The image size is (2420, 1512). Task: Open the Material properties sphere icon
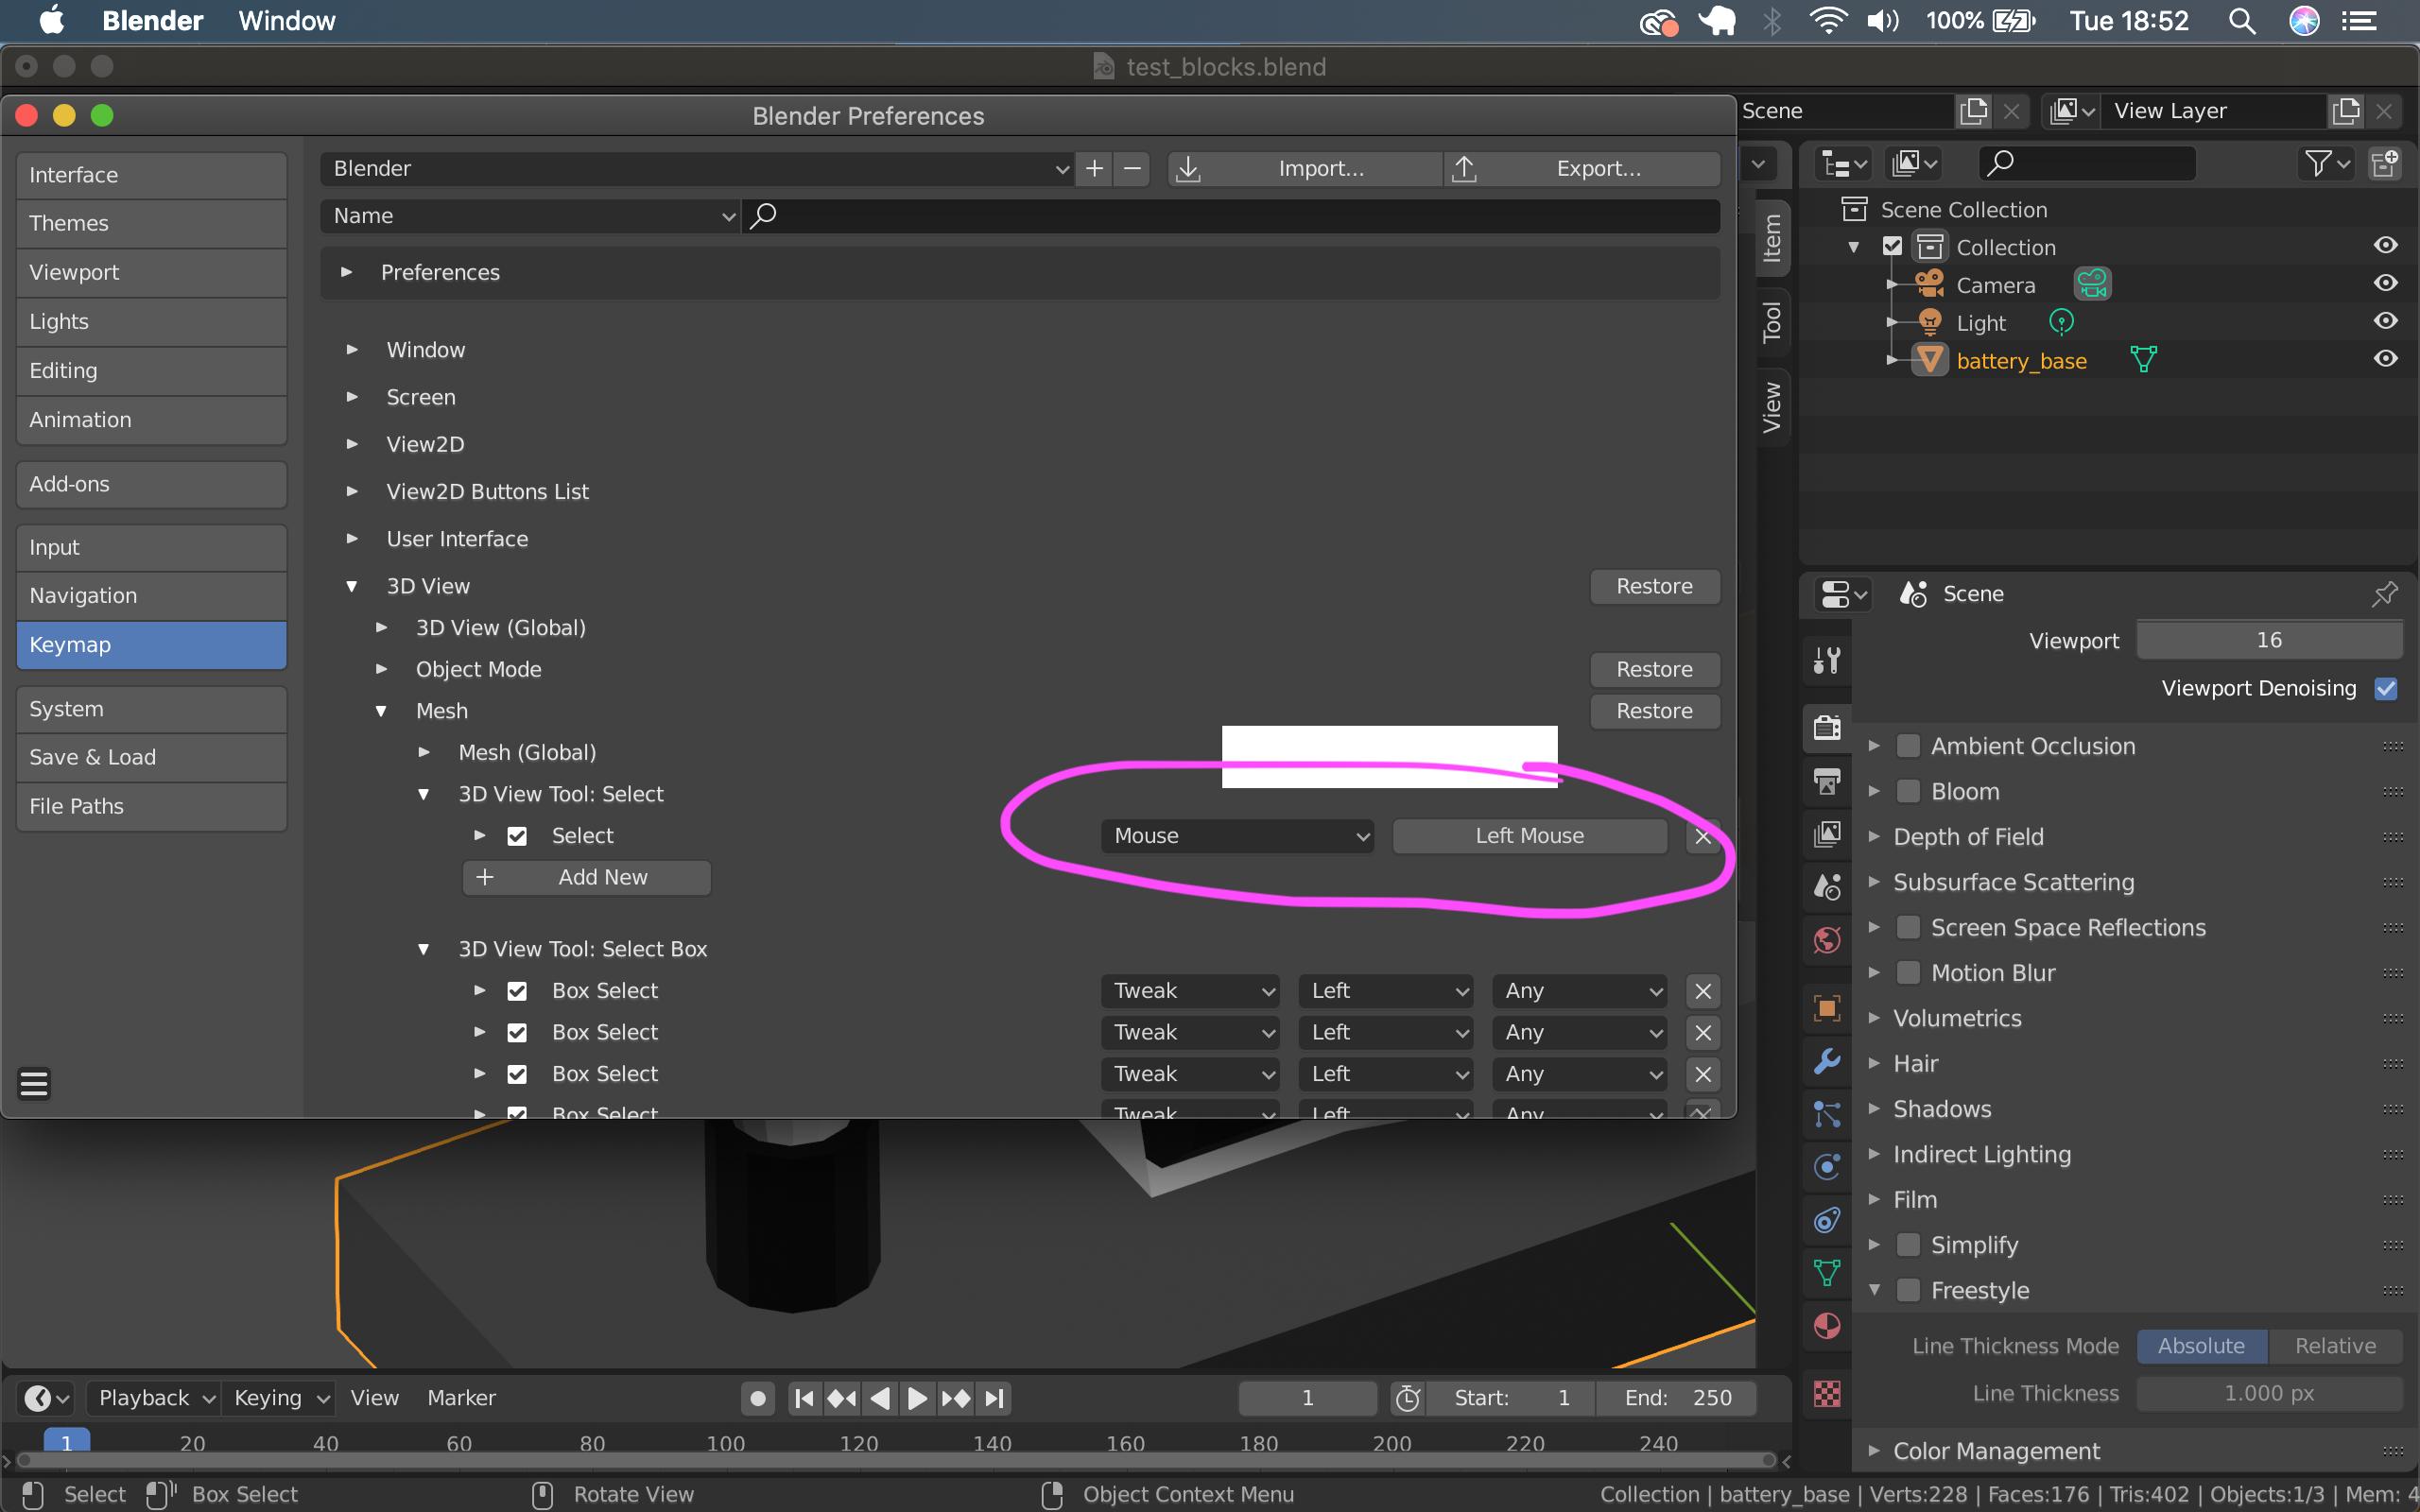tap(1827, 1326)
